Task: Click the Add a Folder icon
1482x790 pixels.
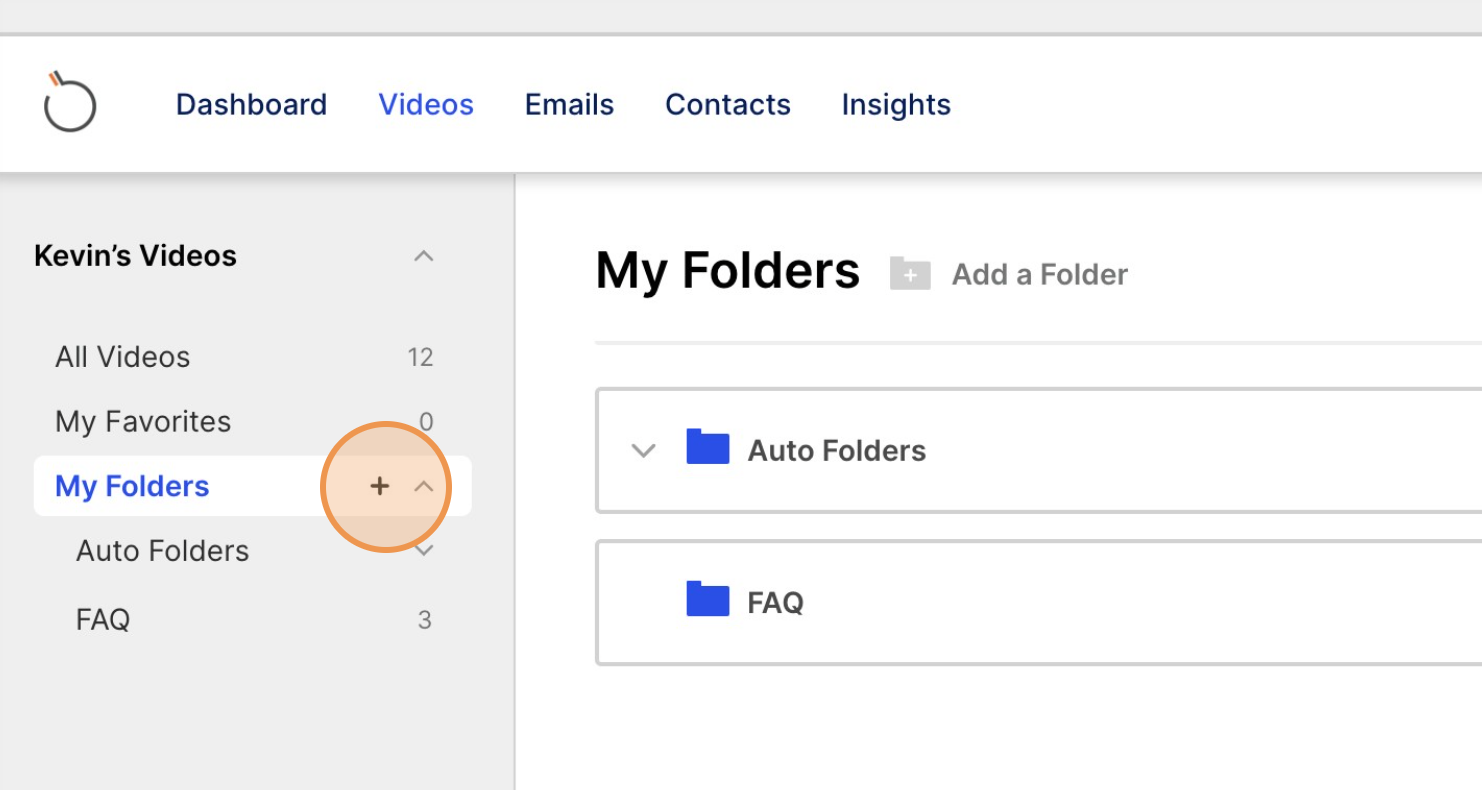Action: (910, 273)
